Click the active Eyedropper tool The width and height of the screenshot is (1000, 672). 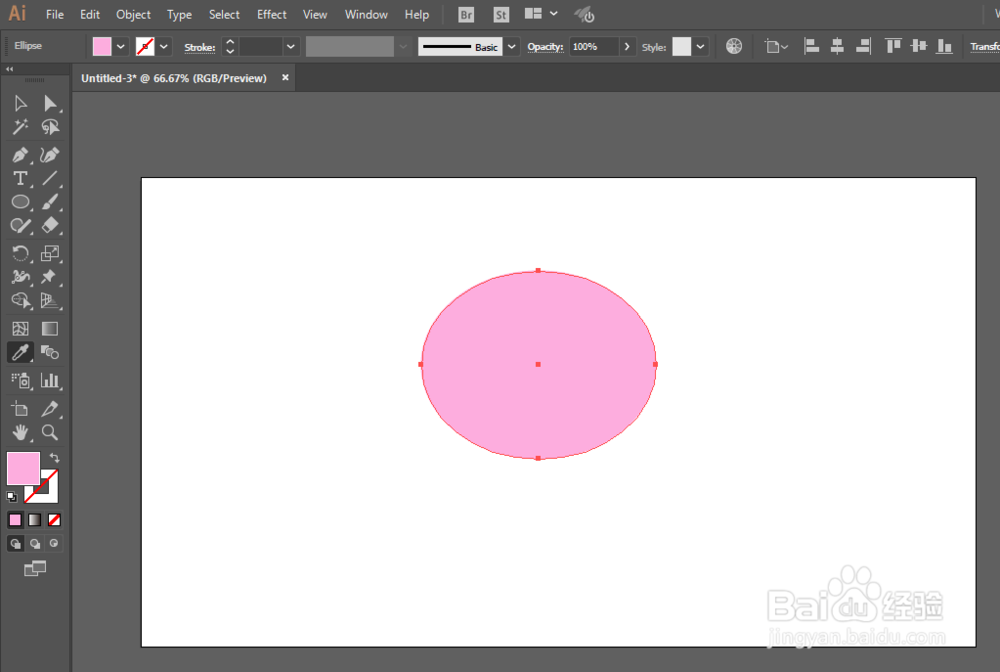click(20, 352)
